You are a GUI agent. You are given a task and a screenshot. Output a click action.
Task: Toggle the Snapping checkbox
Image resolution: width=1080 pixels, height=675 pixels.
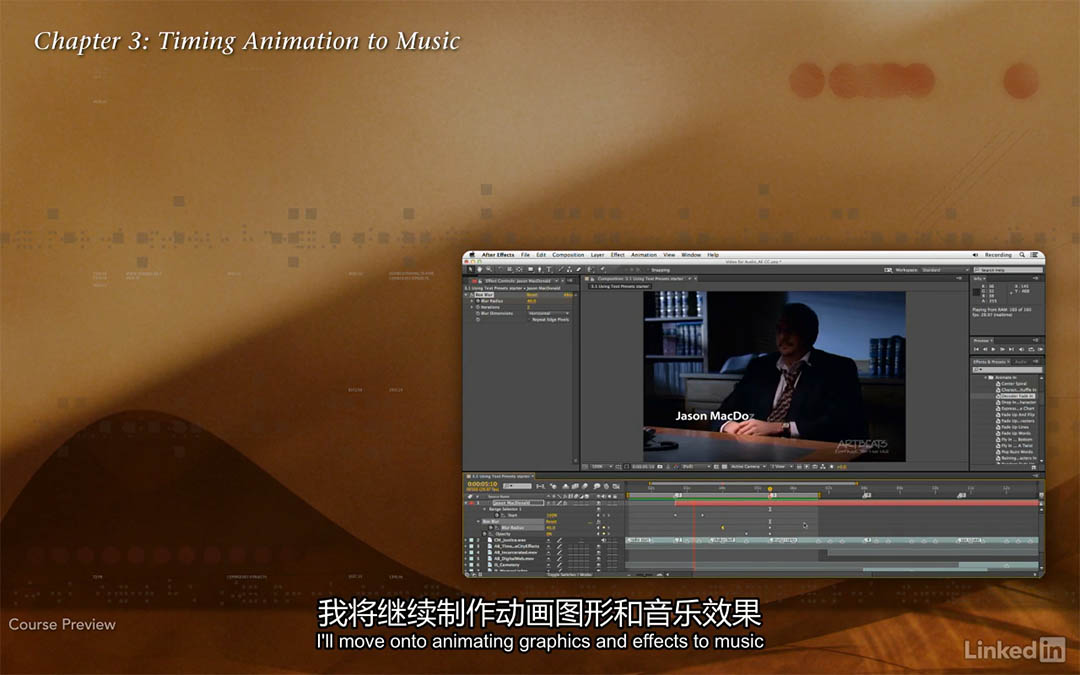point(647,270)
